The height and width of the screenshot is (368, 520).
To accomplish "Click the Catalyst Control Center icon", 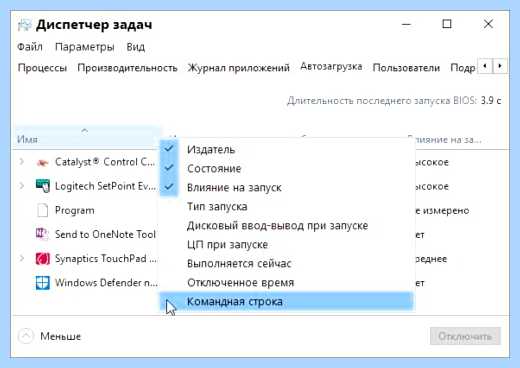I will pyautogui.click(x=42, y=163).
